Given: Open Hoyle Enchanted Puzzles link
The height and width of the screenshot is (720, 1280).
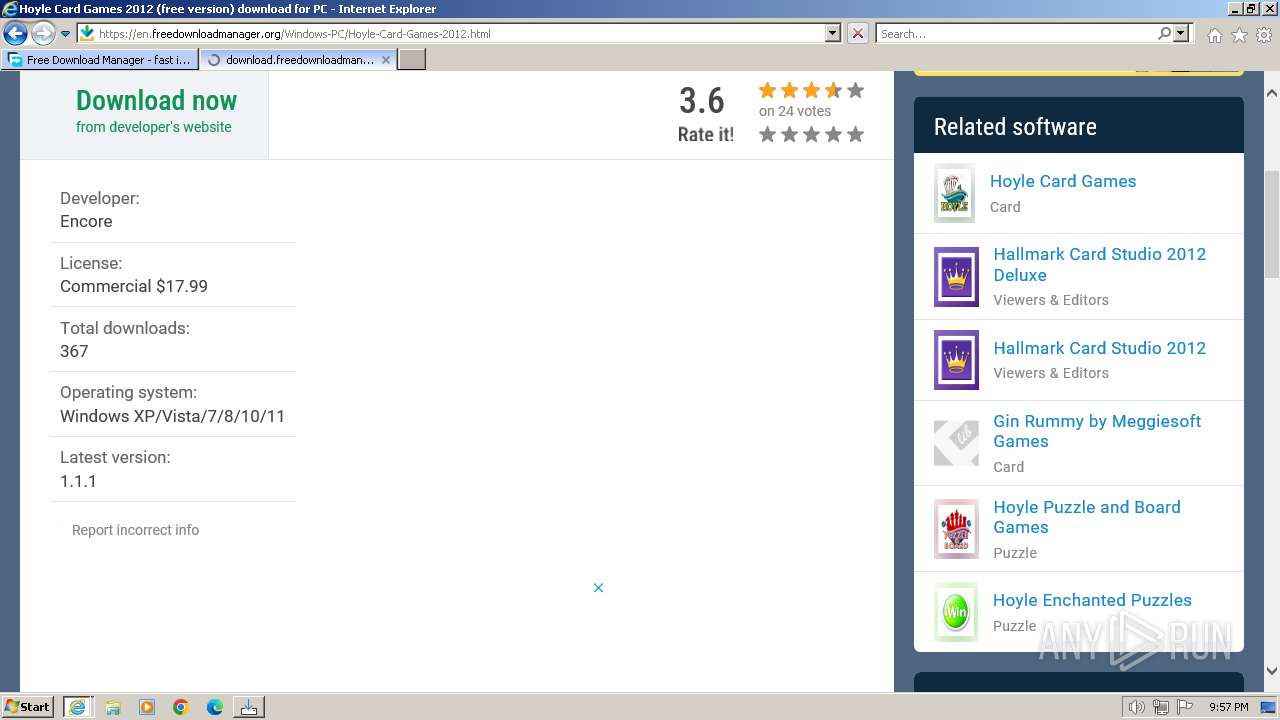Looking at the screenshot, I should tap(1092, 600).
